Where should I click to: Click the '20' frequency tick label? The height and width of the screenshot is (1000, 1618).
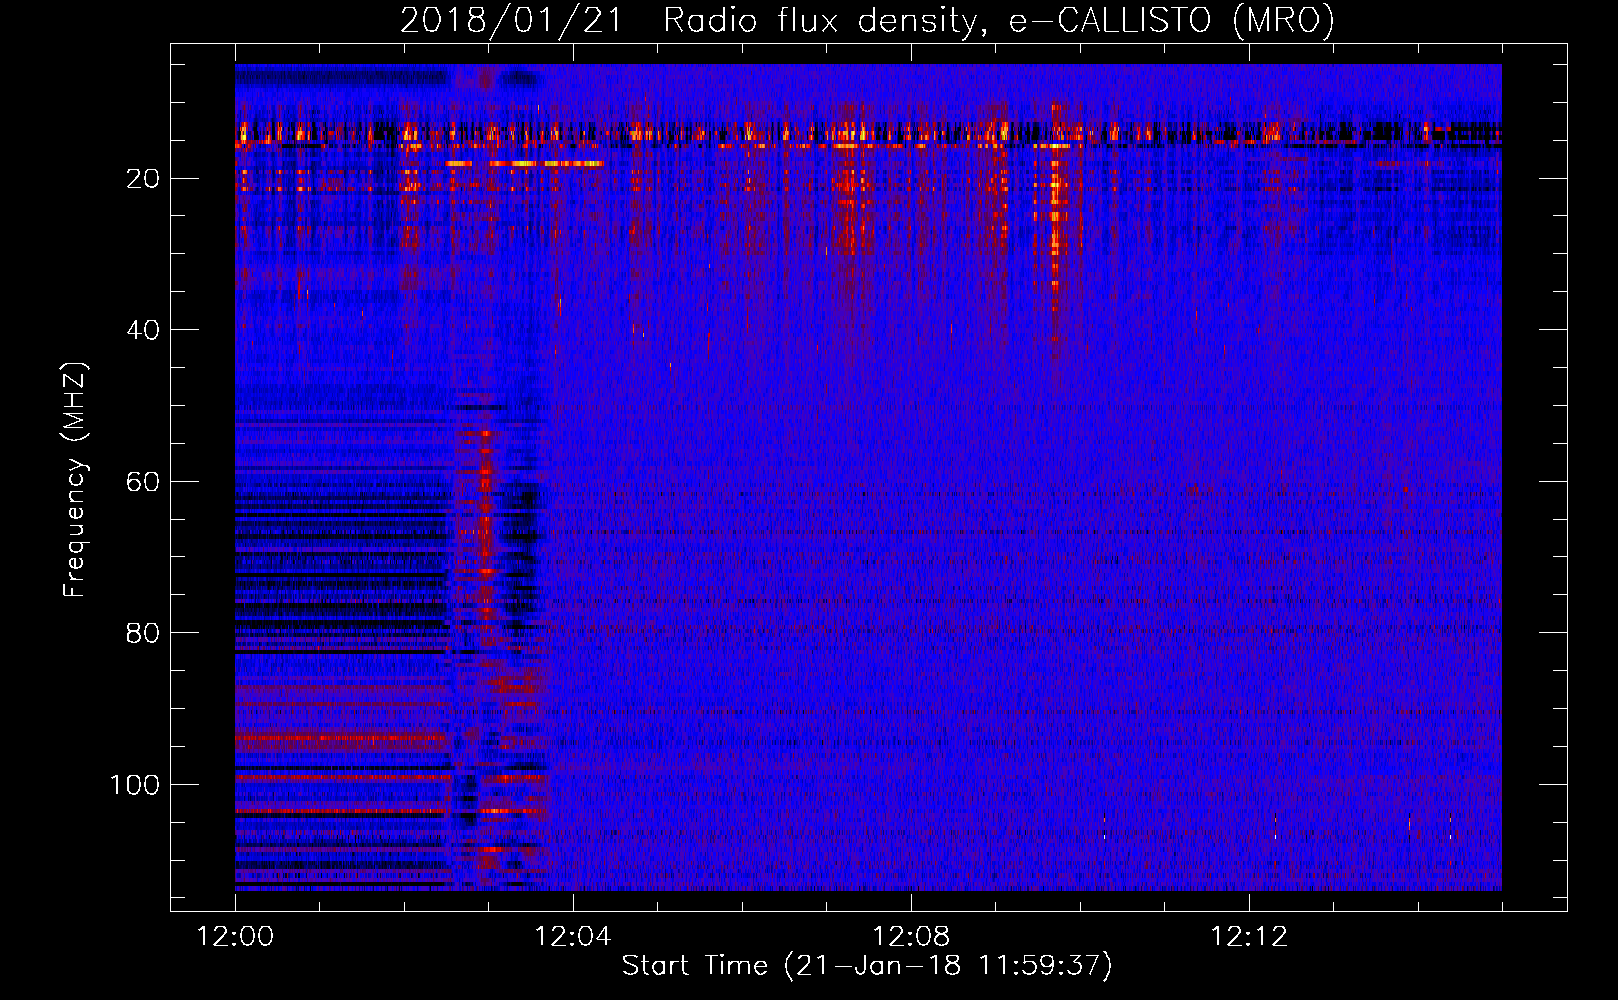144,179
